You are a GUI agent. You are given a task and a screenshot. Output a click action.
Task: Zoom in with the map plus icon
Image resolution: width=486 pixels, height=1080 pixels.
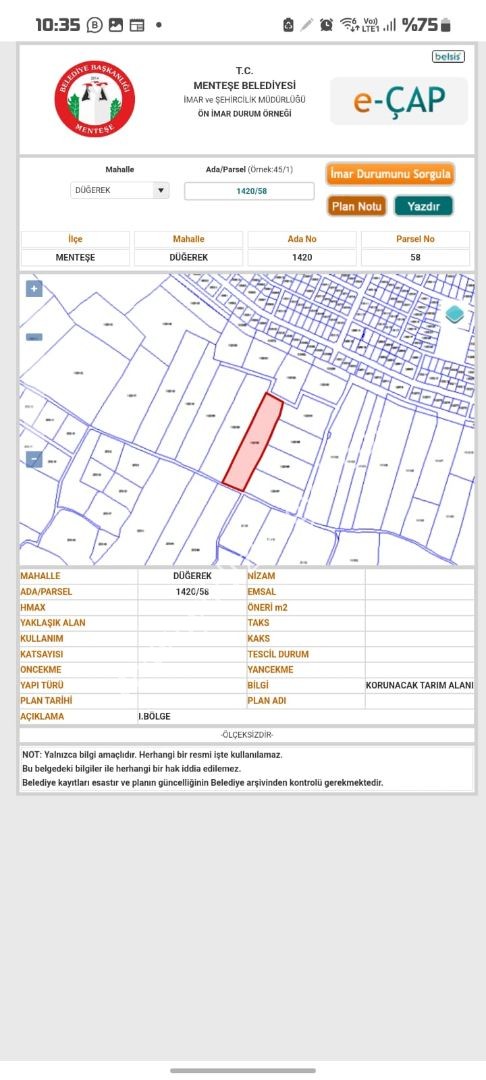click(34, 289)
